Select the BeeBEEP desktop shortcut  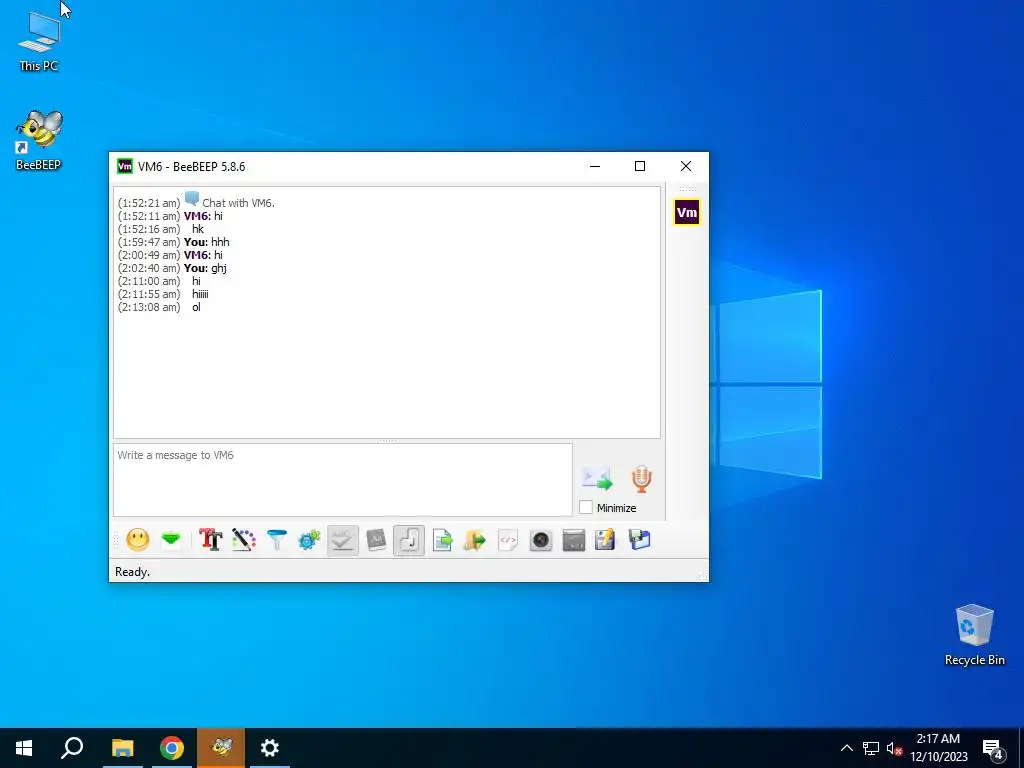[x=39, y=140]
